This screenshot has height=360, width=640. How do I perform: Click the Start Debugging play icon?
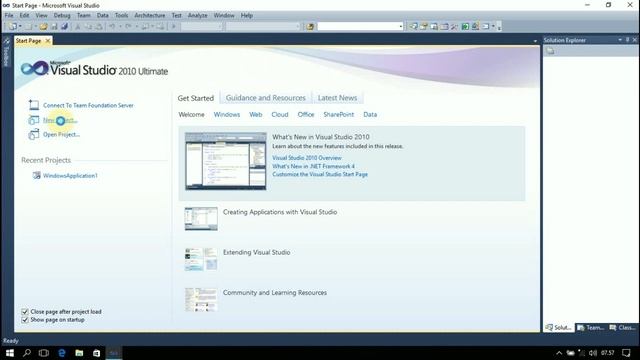[x=173, y=27]
